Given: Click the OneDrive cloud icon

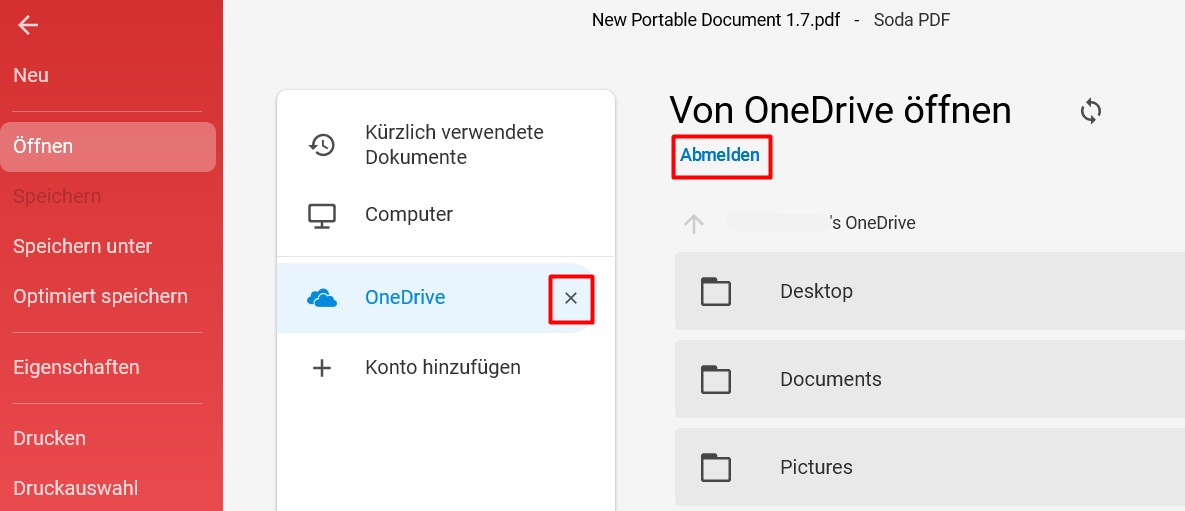Looking at the screenshot, I should (x=322, y=298).
